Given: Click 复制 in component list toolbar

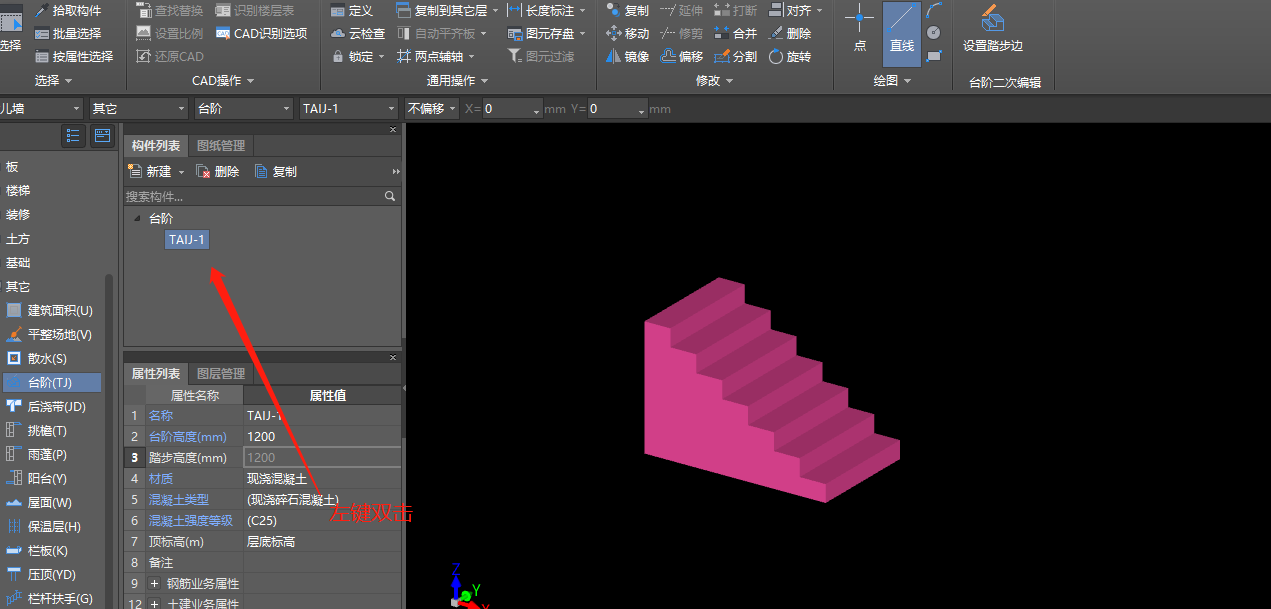Looking at the screenshot, I should coord(276,172).
